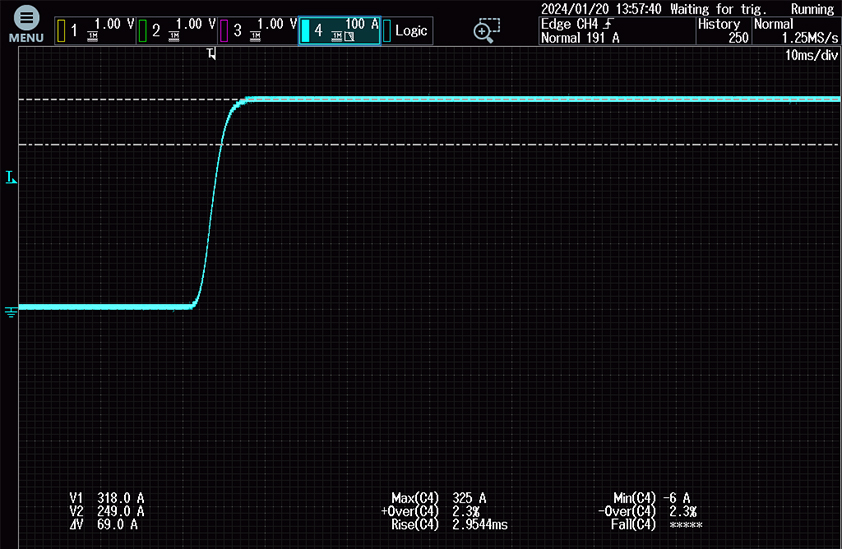
Task: Click the Running status indicator
Action: click(x=812, y=8)
